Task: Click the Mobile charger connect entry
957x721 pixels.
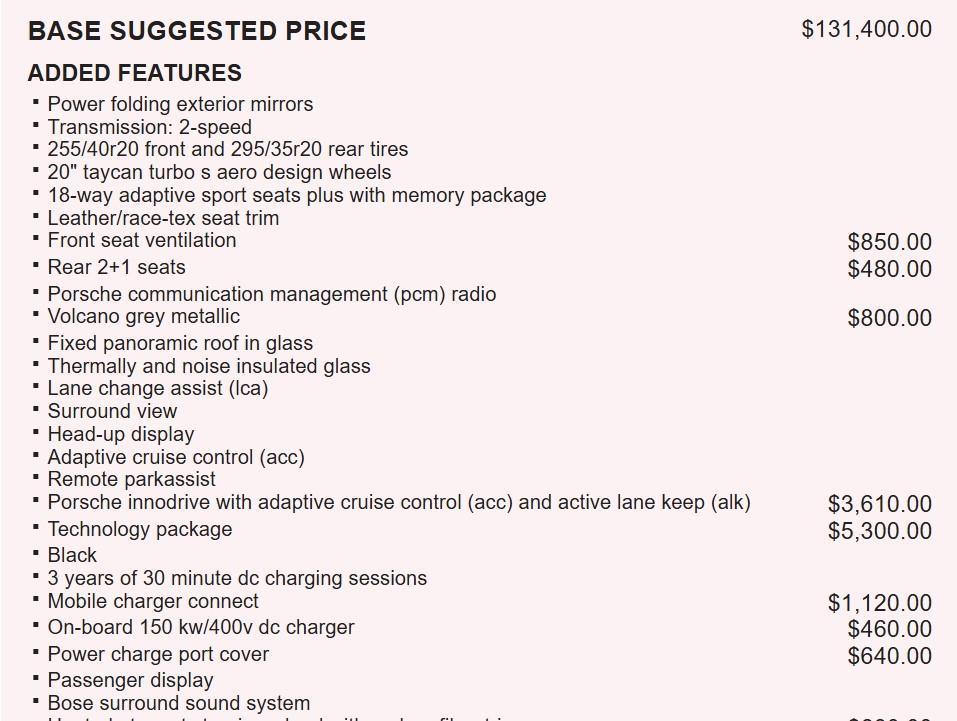Action: tap(153, 601)
